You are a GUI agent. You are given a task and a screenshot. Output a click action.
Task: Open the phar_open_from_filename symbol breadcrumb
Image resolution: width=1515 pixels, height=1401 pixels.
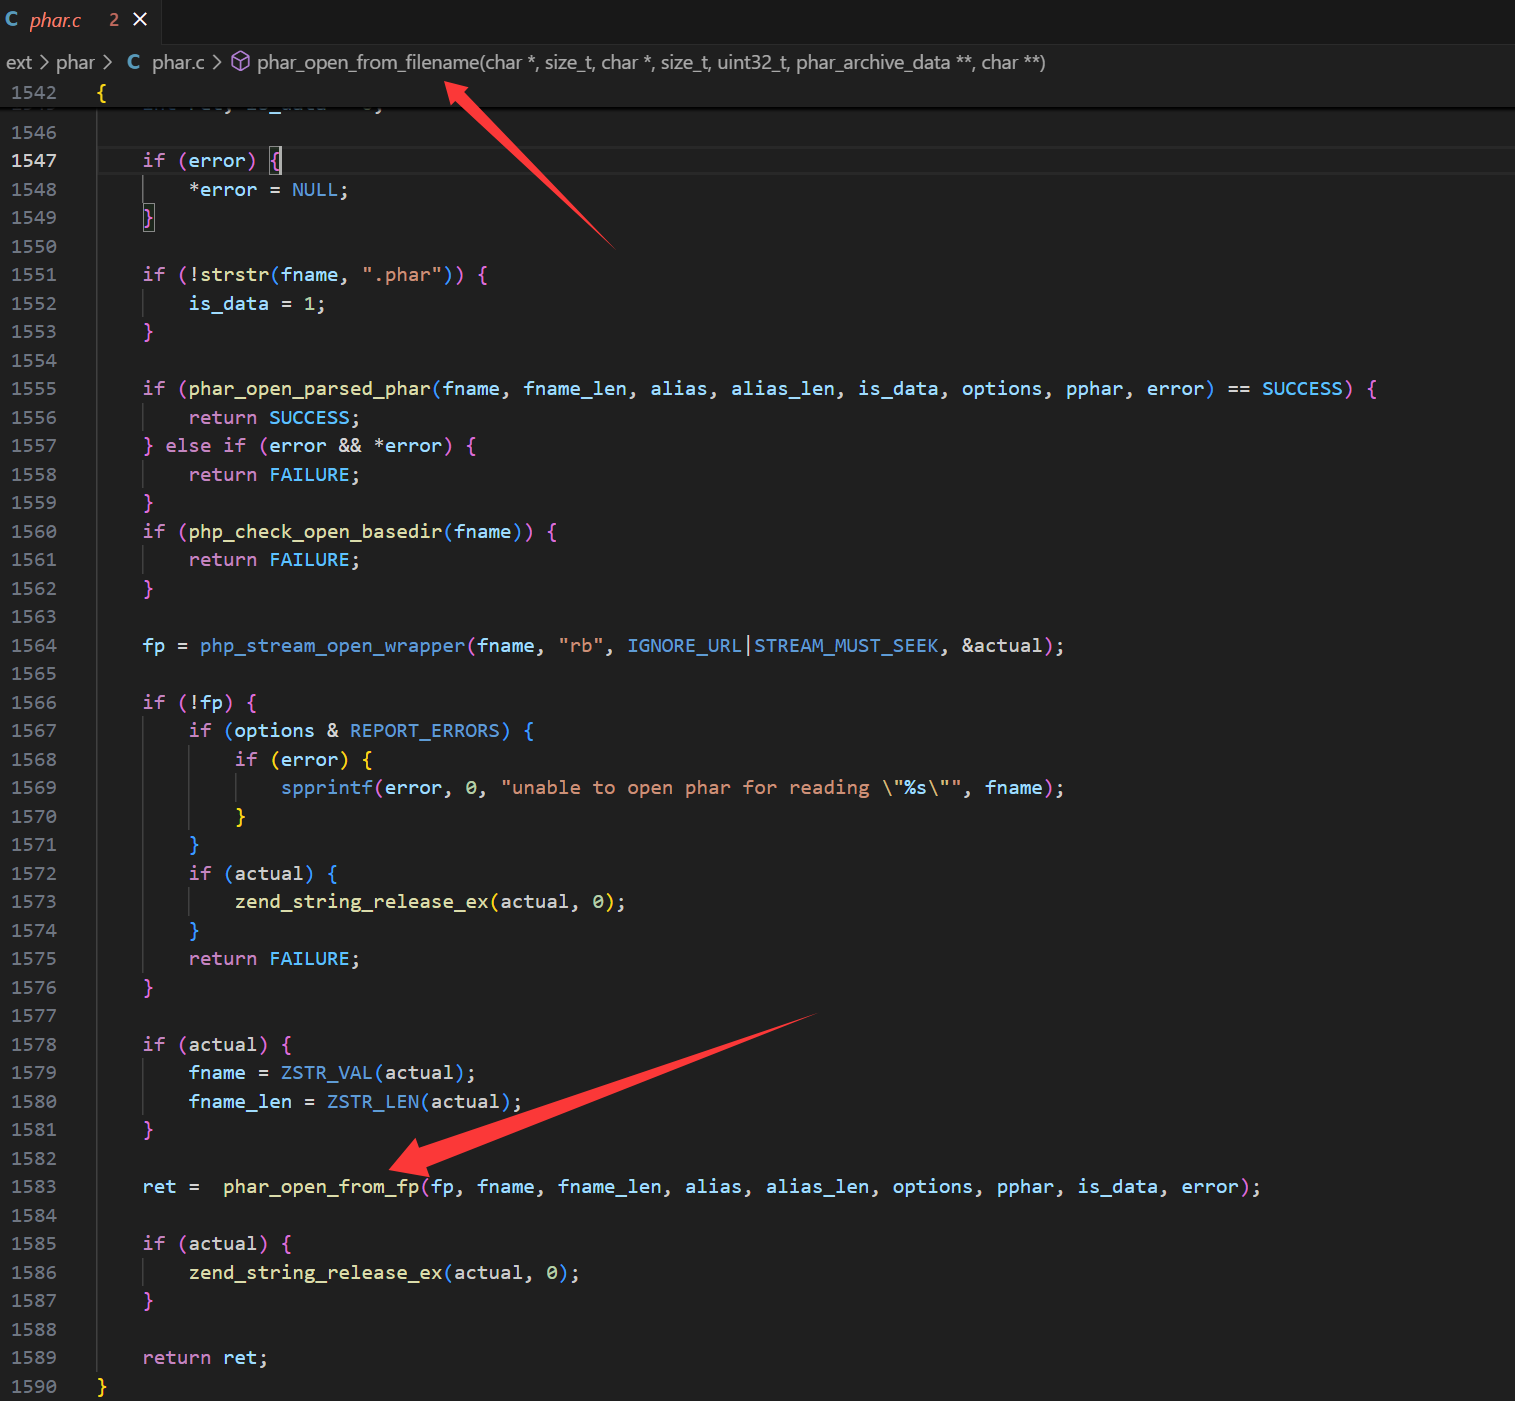650,62
